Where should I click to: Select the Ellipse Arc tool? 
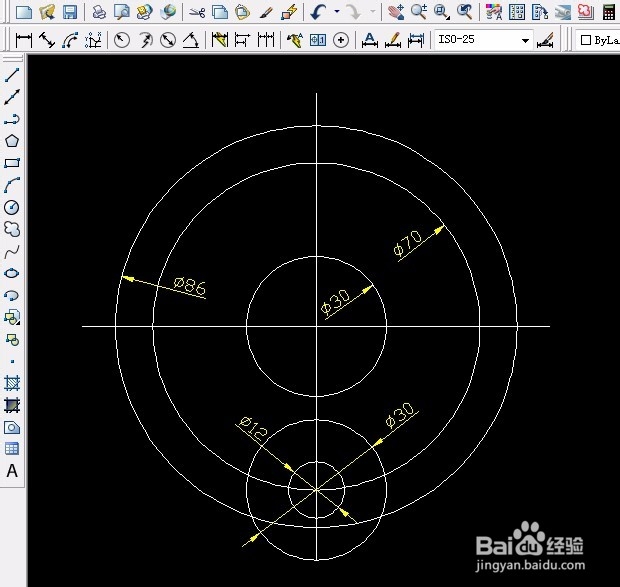12,295
